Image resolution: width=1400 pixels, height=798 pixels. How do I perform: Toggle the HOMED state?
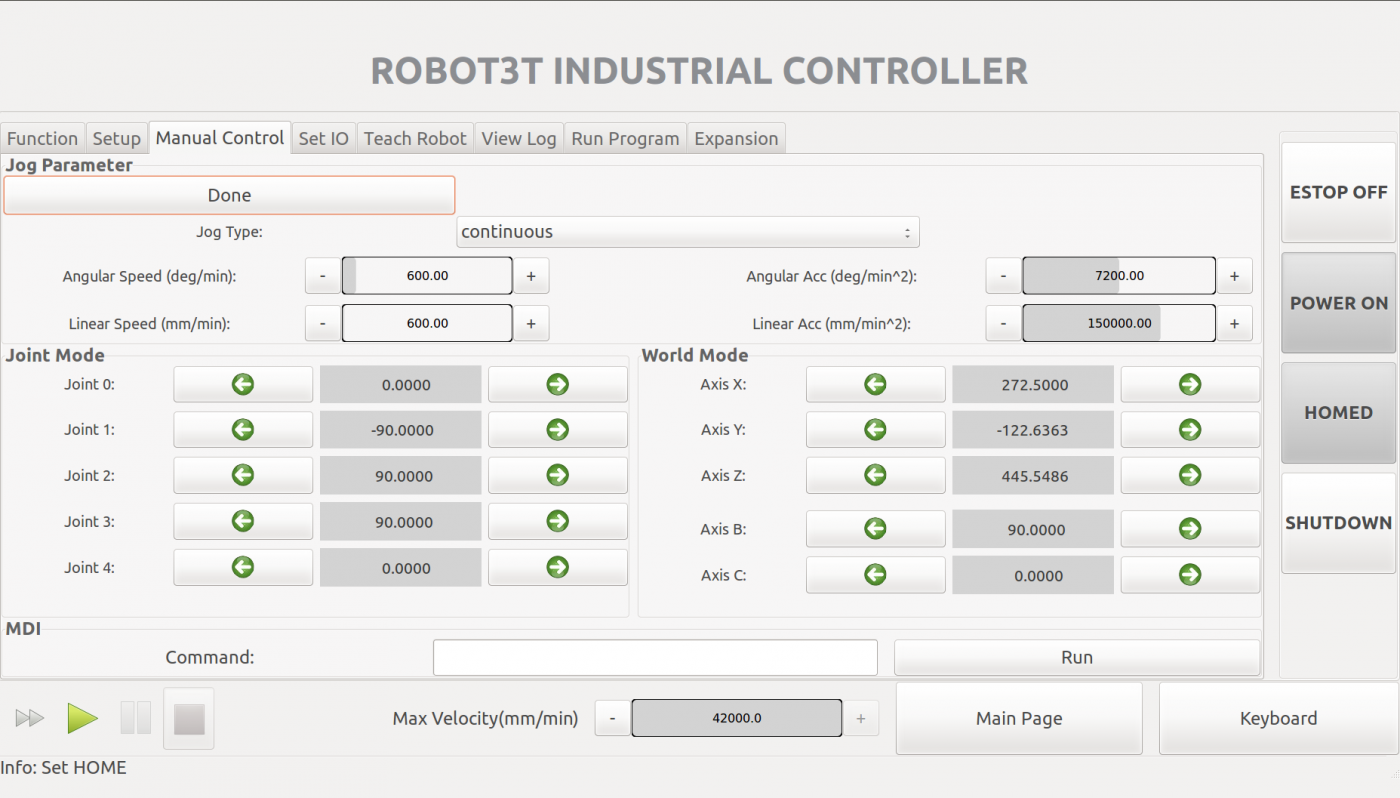point(1338,413)
